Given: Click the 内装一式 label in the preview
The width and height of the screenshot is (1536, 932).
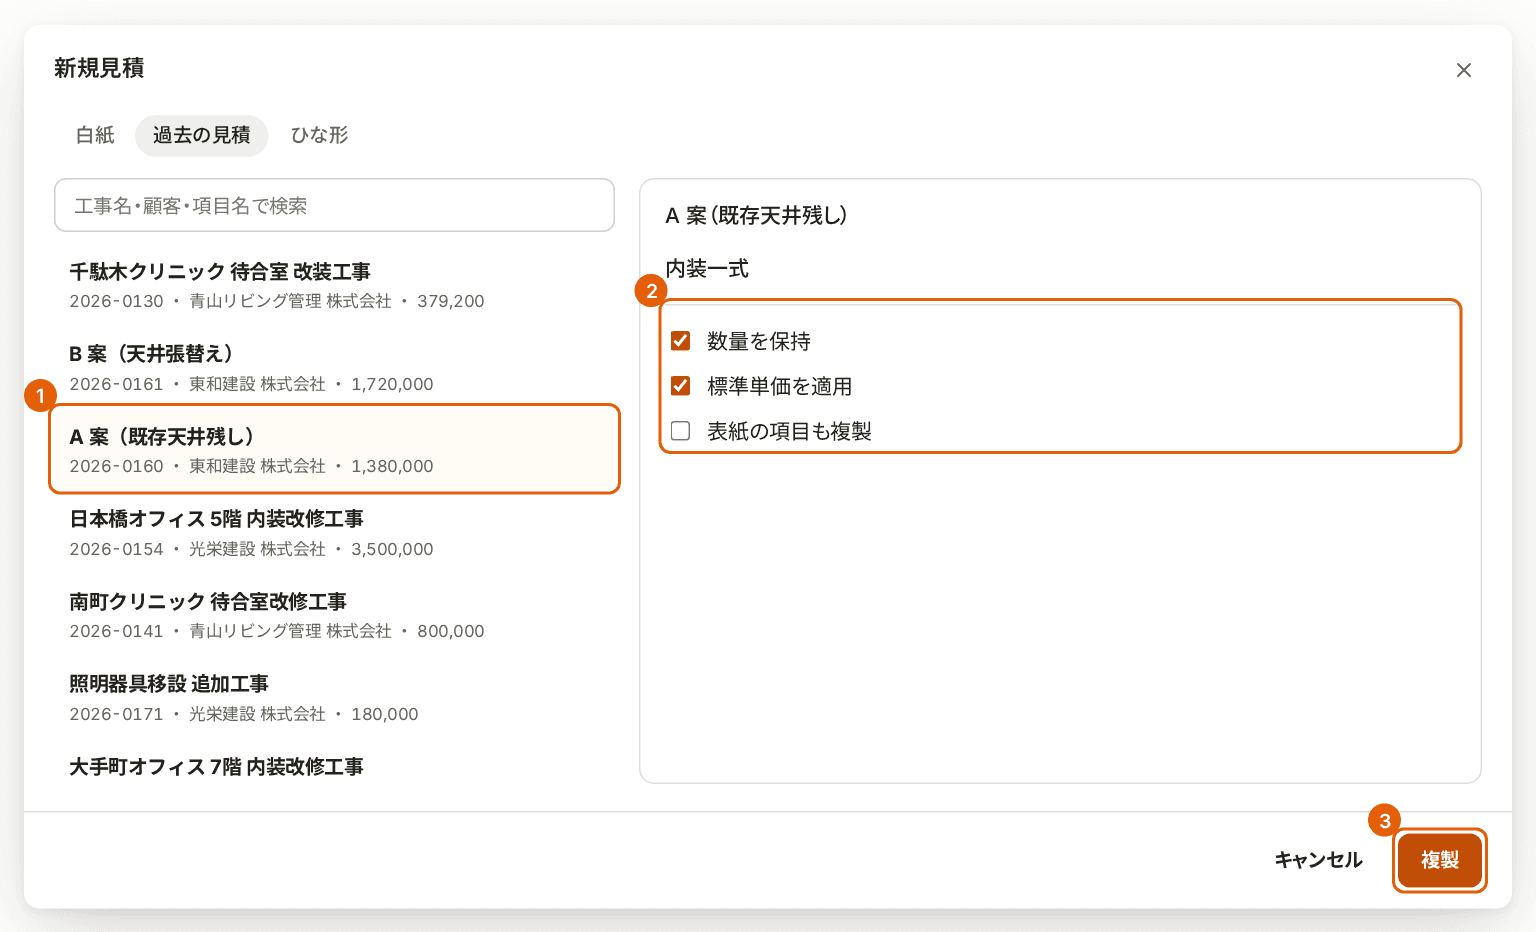Looking at the screenshot, I should (707, 268).
